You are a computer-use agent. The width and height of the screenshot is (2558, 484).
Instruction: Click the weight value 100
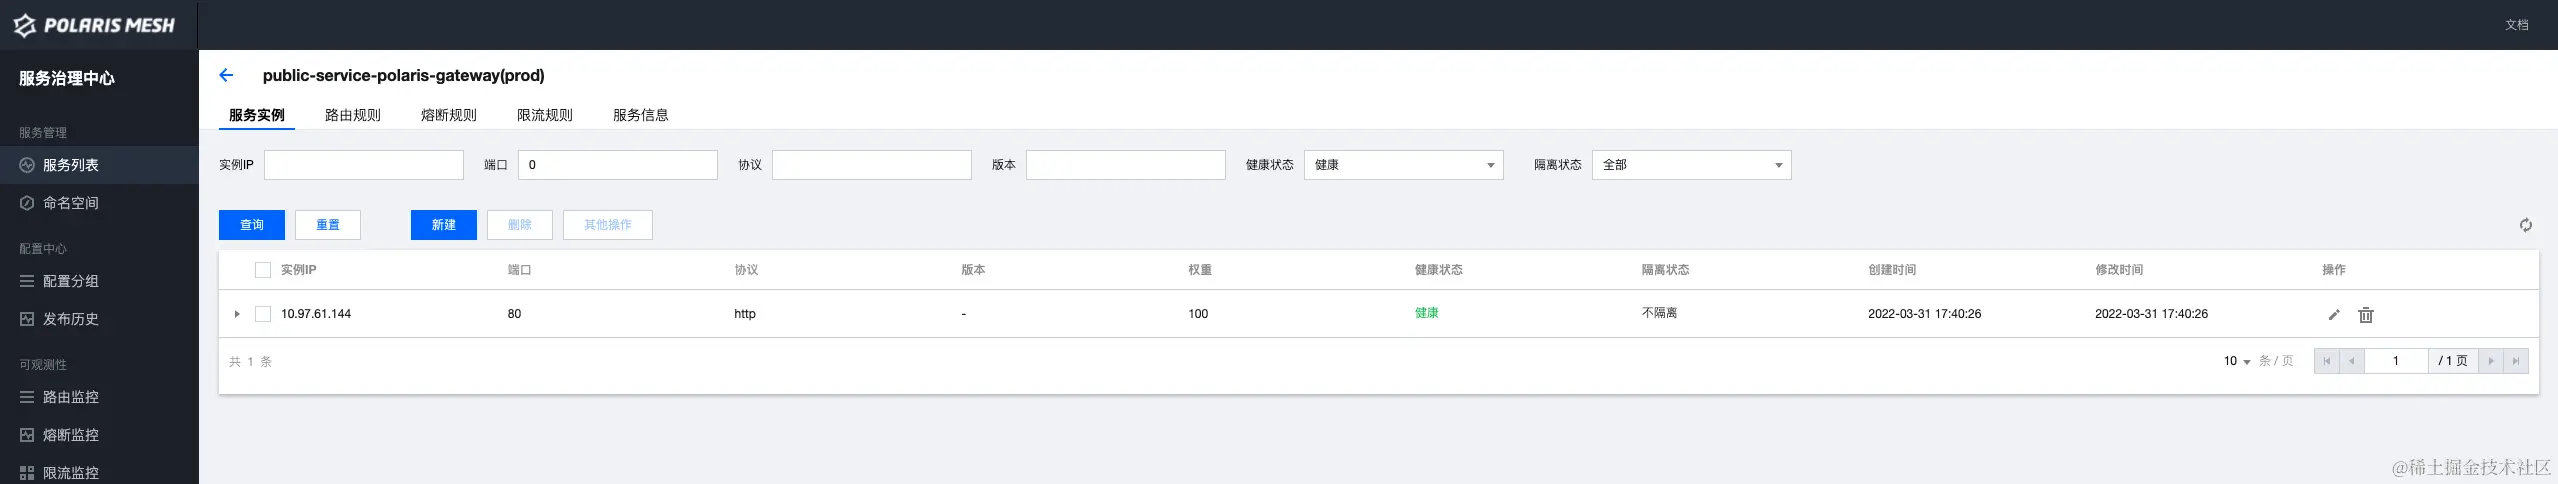pyautogui.click(x=1198, y=314)
